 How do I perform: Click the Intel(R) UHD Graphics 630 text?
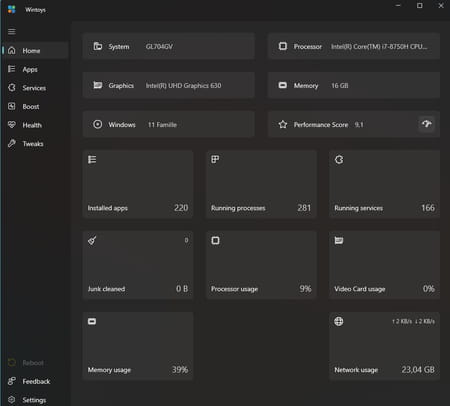[x=183, y=86]
